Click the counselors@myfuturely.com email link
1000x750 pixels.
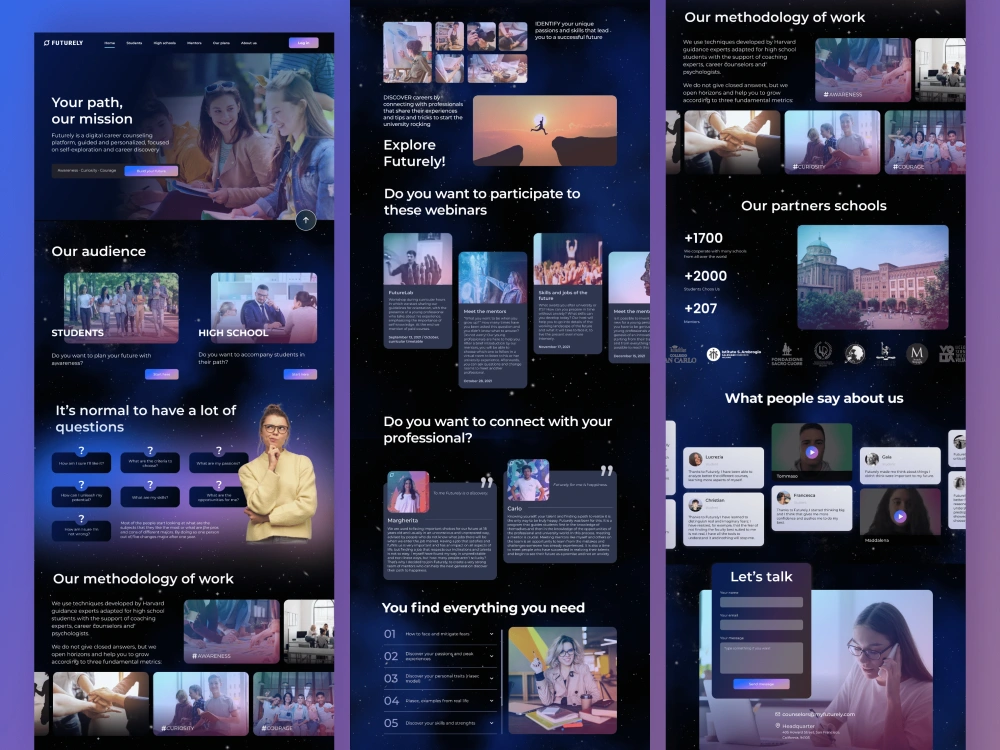pyautogui.click(x=818, y=714)
